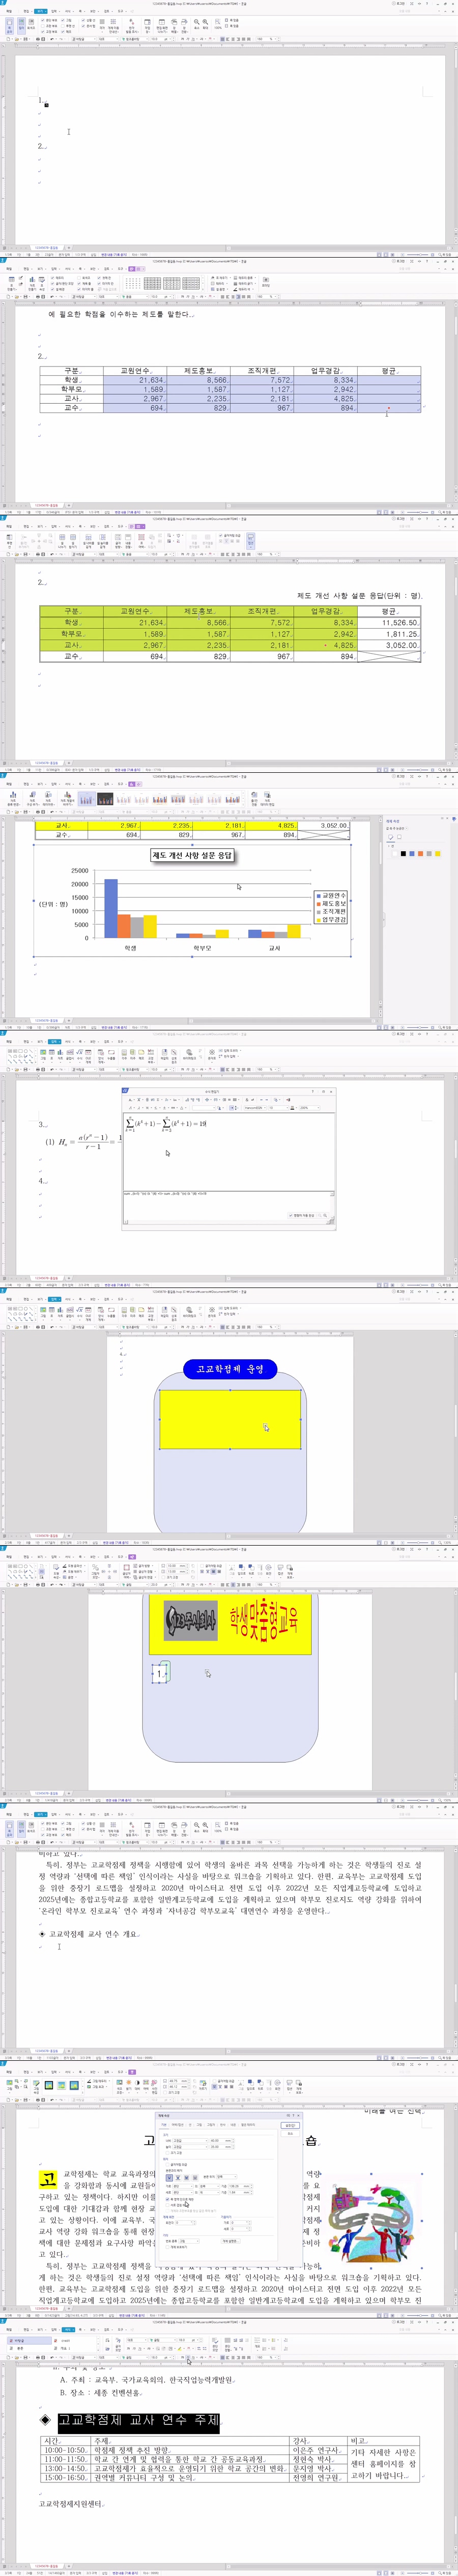Check the 글자처럼 취급 option

pyautogui.click(x=168, y=2165)
